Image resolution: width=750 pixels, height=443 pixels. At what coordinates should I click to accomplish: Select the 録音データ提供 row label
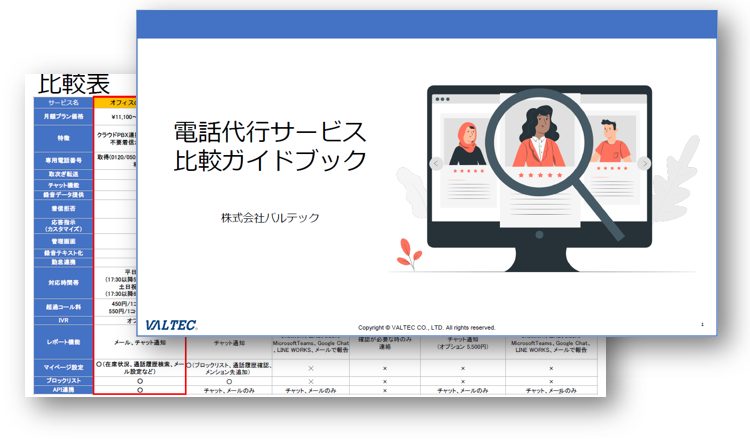pos(64,195)
